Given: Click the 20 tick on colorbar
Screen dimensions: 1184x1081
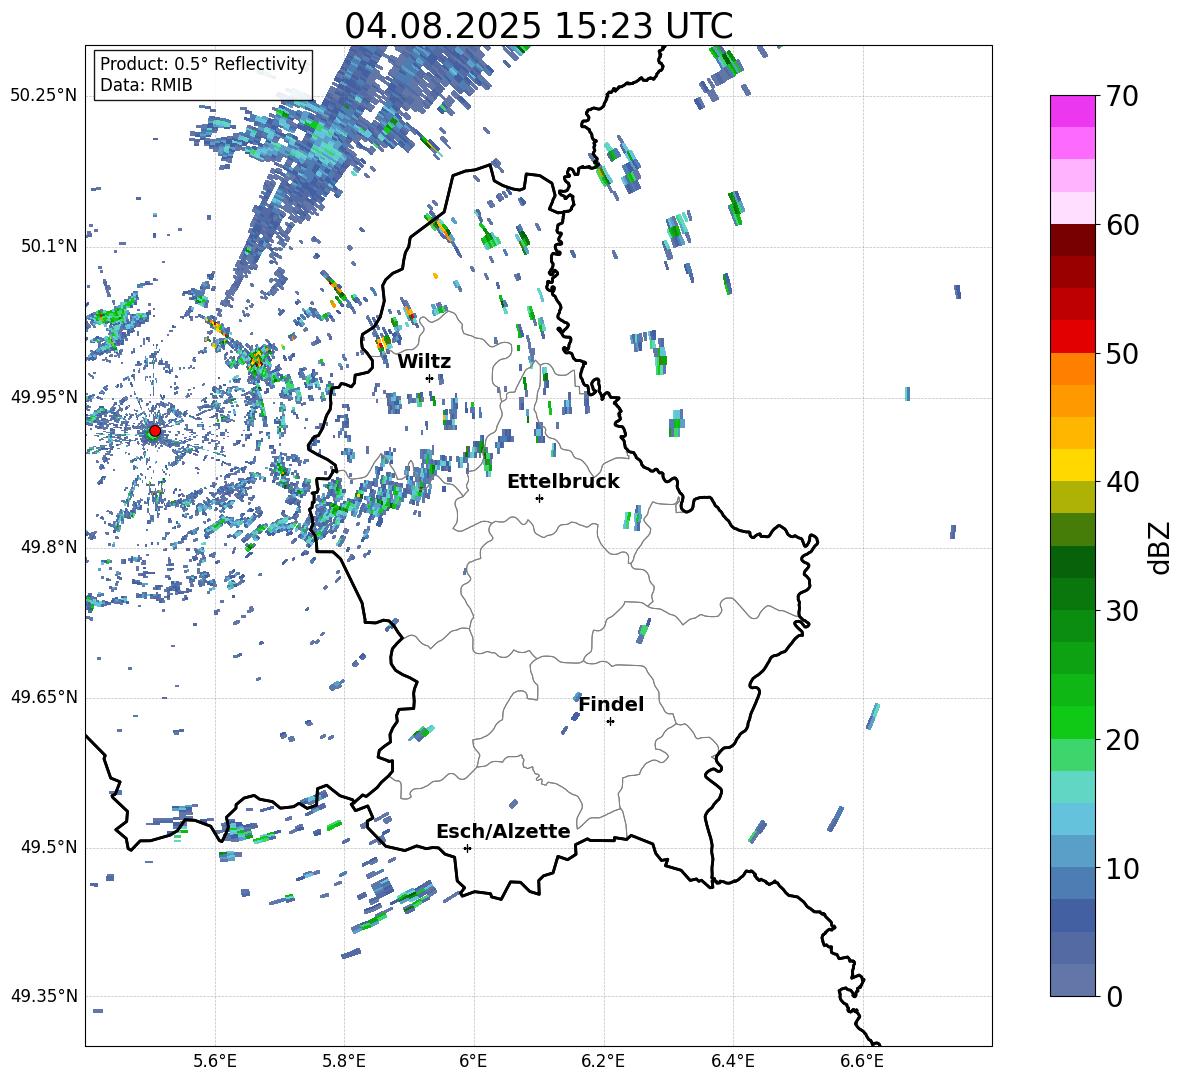Looking at the screenshot, I should (x=1121, y=739).
